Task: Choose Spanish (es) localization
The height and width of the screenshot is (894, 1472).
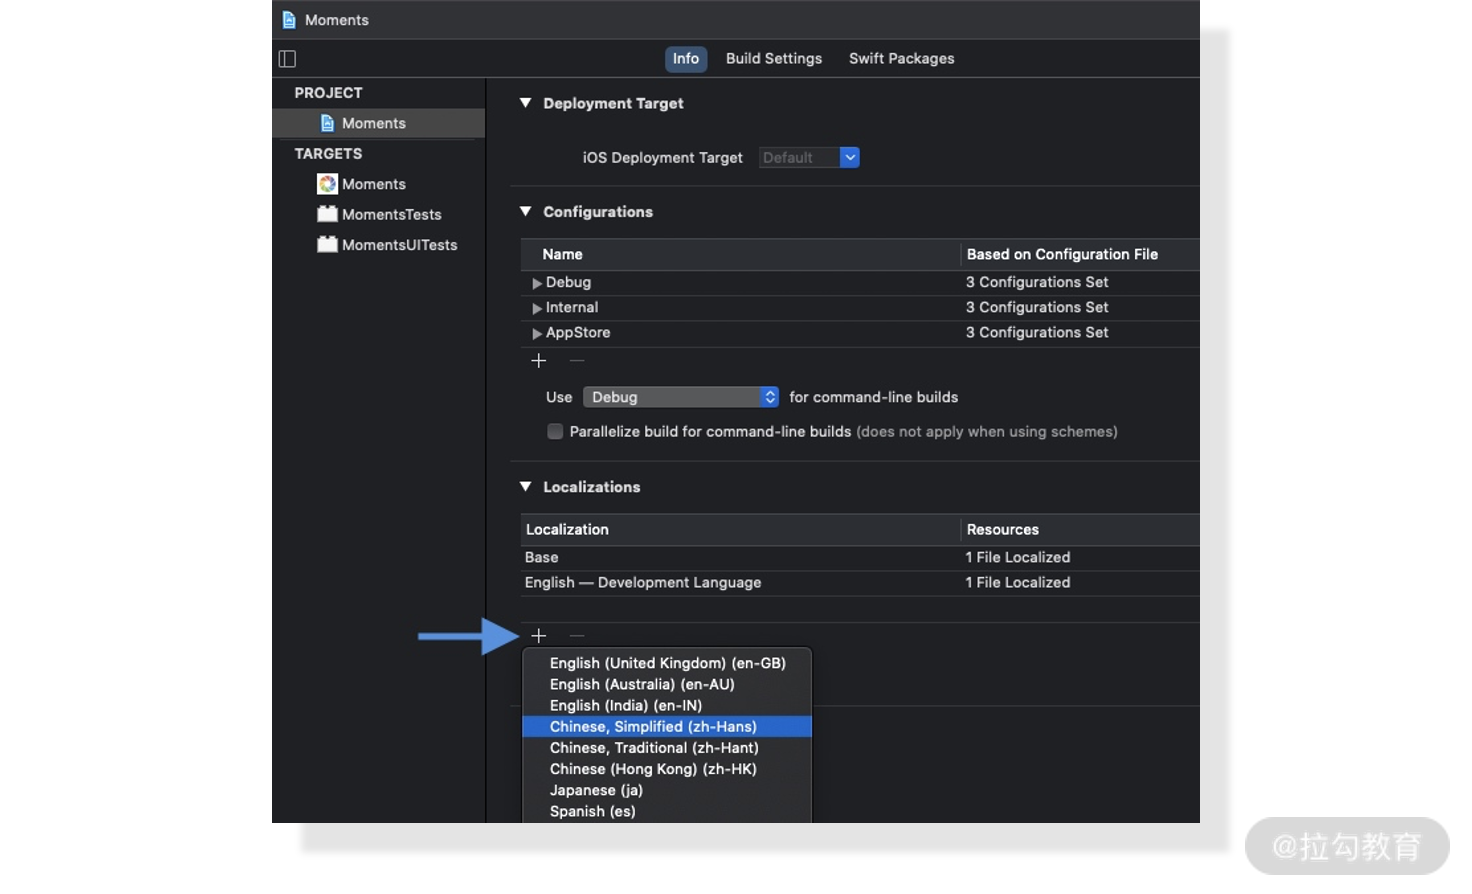Action: (x=667, y=811)
